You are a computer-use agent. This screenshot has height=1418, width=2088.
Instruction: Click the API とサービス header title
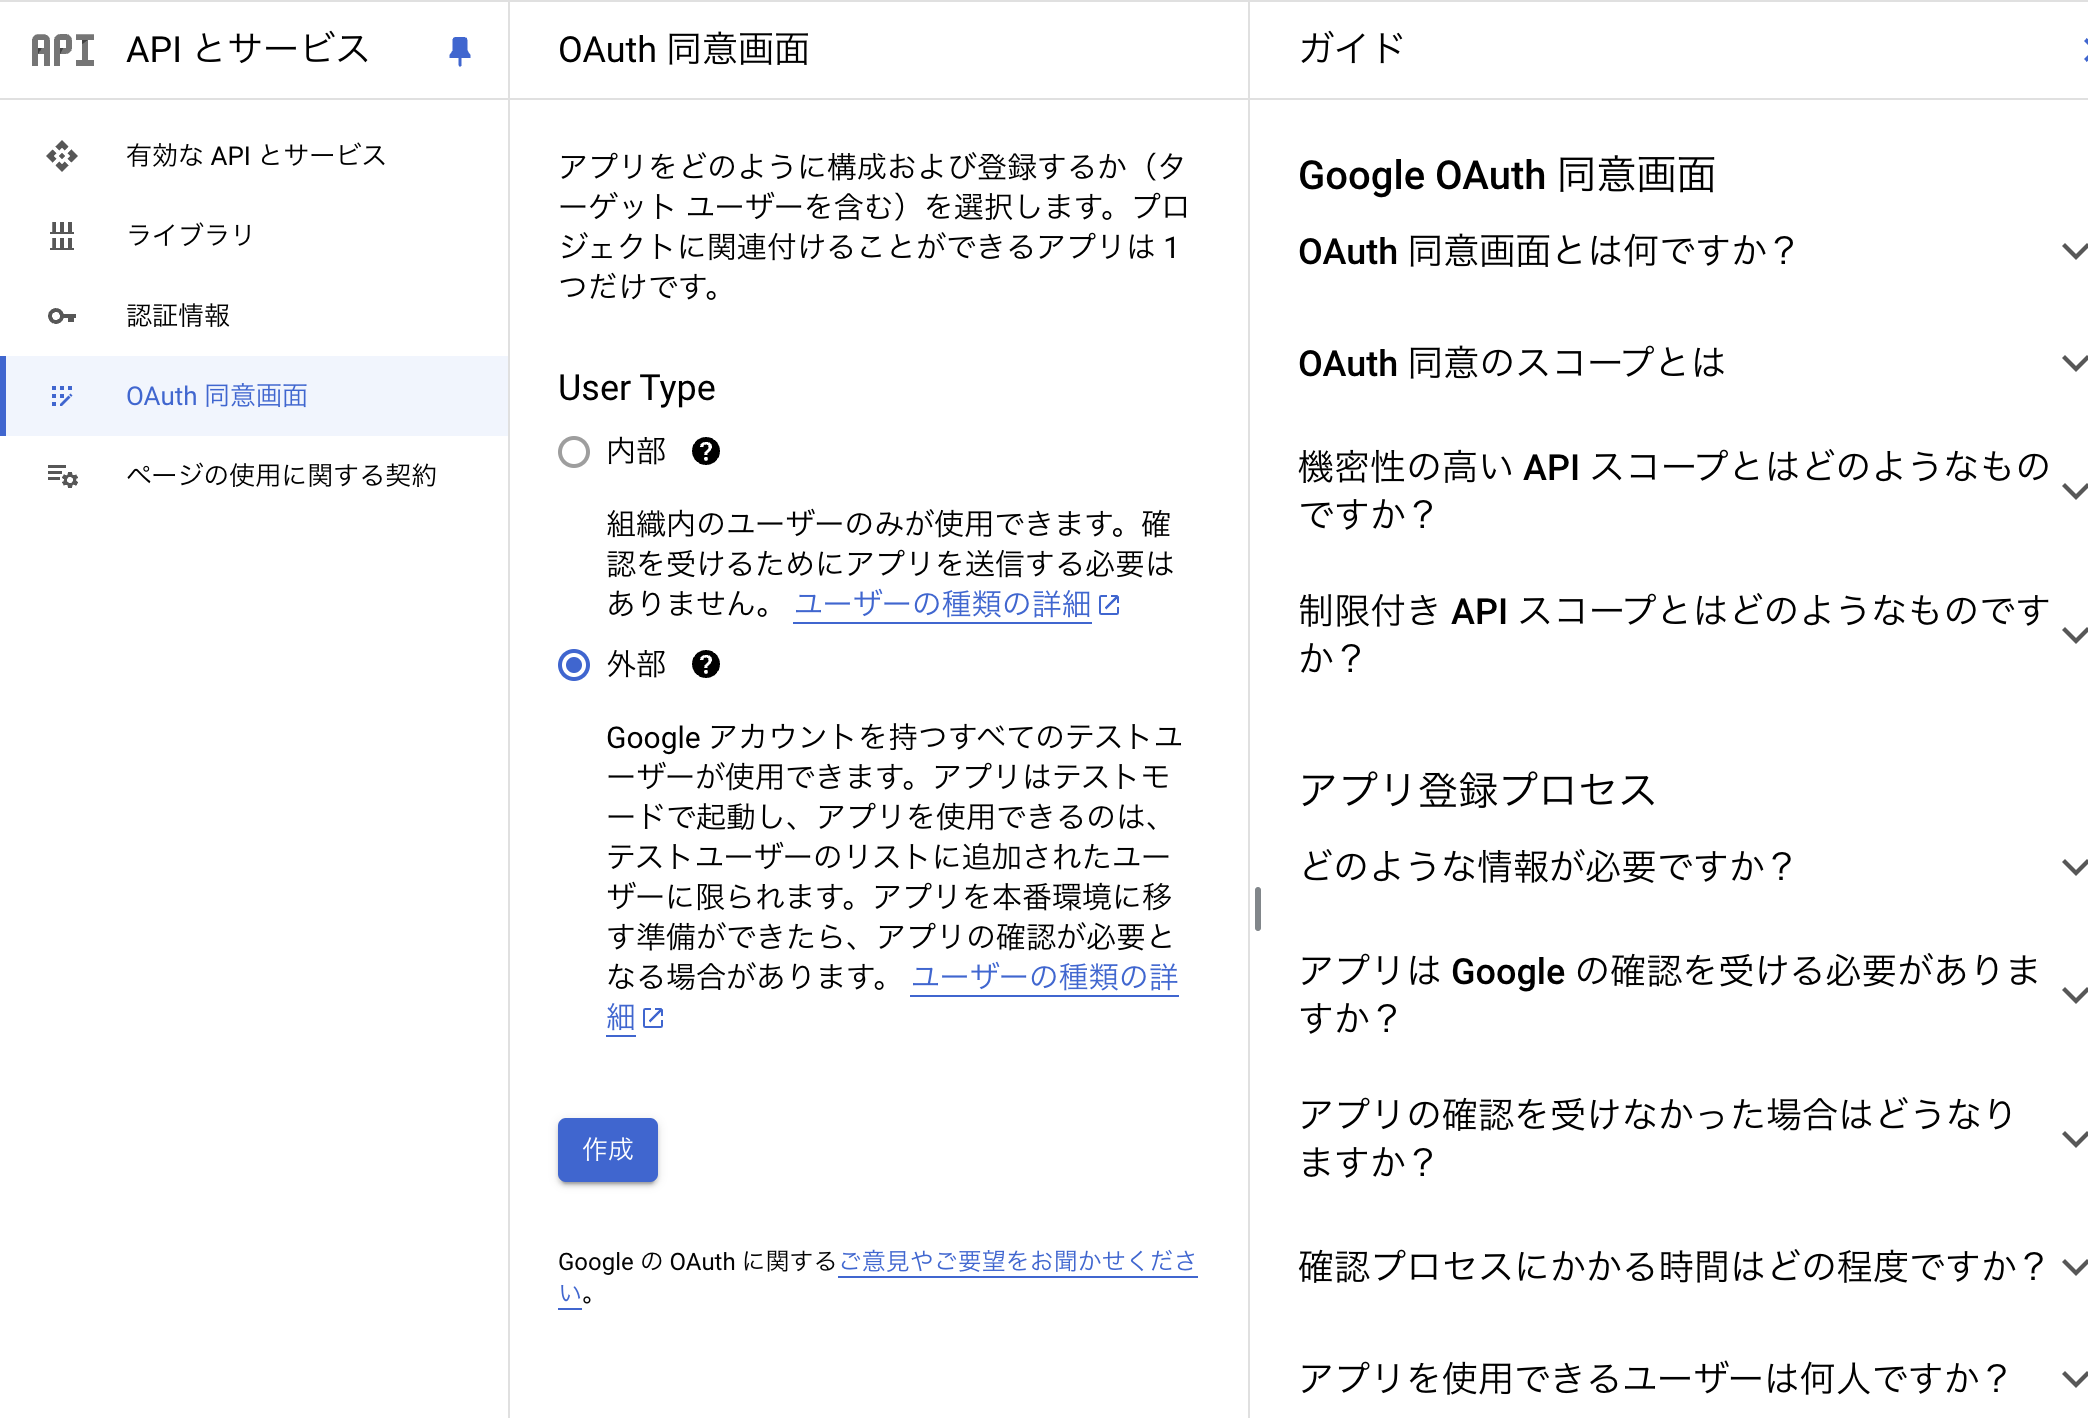248,49
